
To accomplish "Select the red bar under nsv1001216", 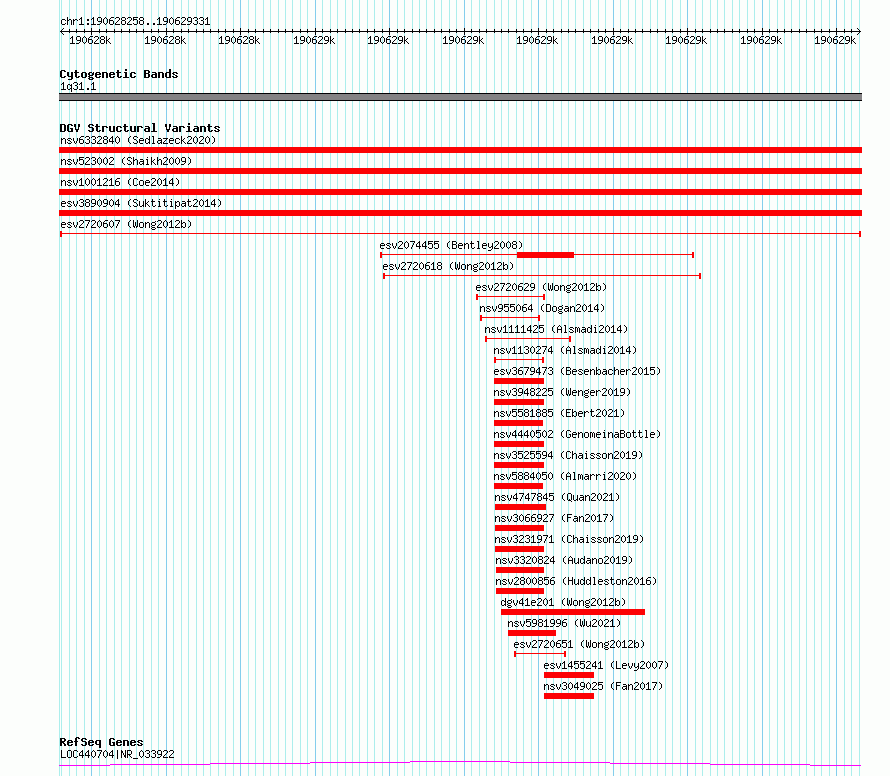I will coord(460,192).
